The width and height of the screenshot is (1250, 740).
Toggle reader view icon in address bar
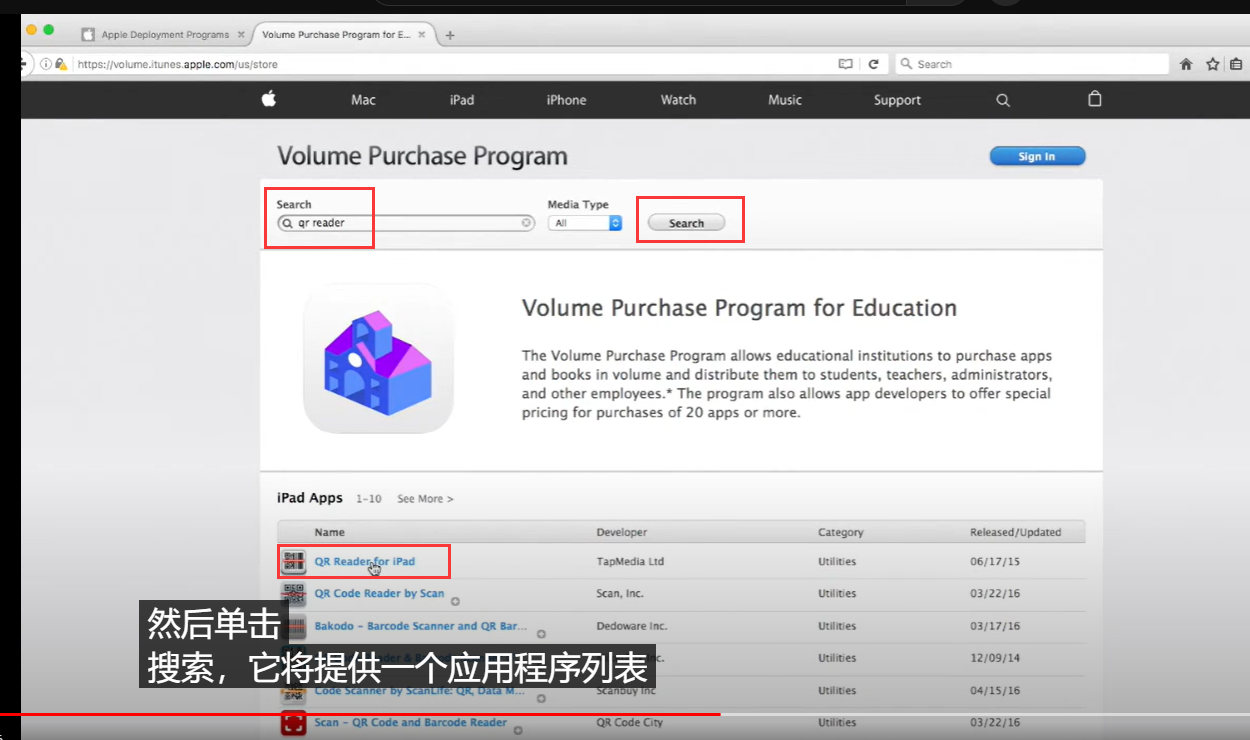[846, 64]
